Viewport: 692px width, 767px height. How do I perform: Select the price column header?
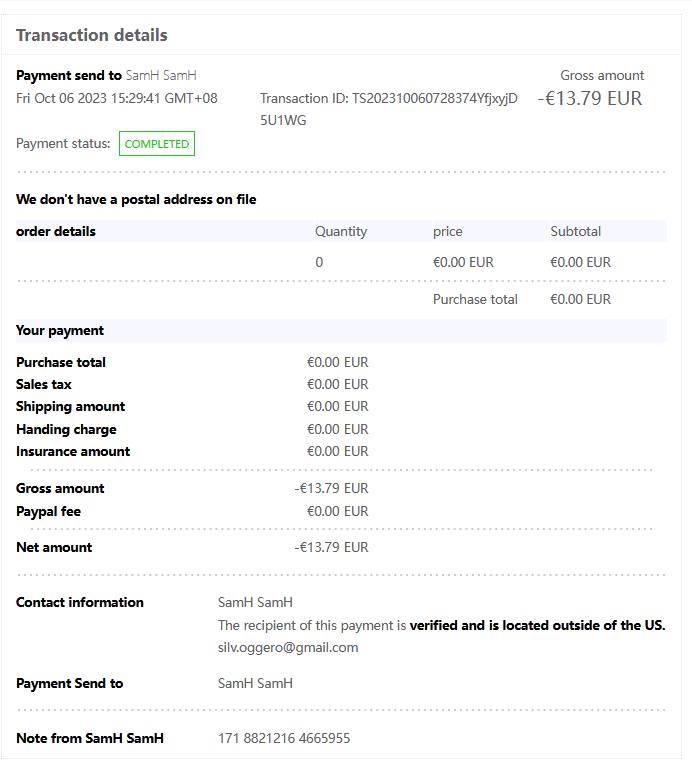click(x=448, y=231)
